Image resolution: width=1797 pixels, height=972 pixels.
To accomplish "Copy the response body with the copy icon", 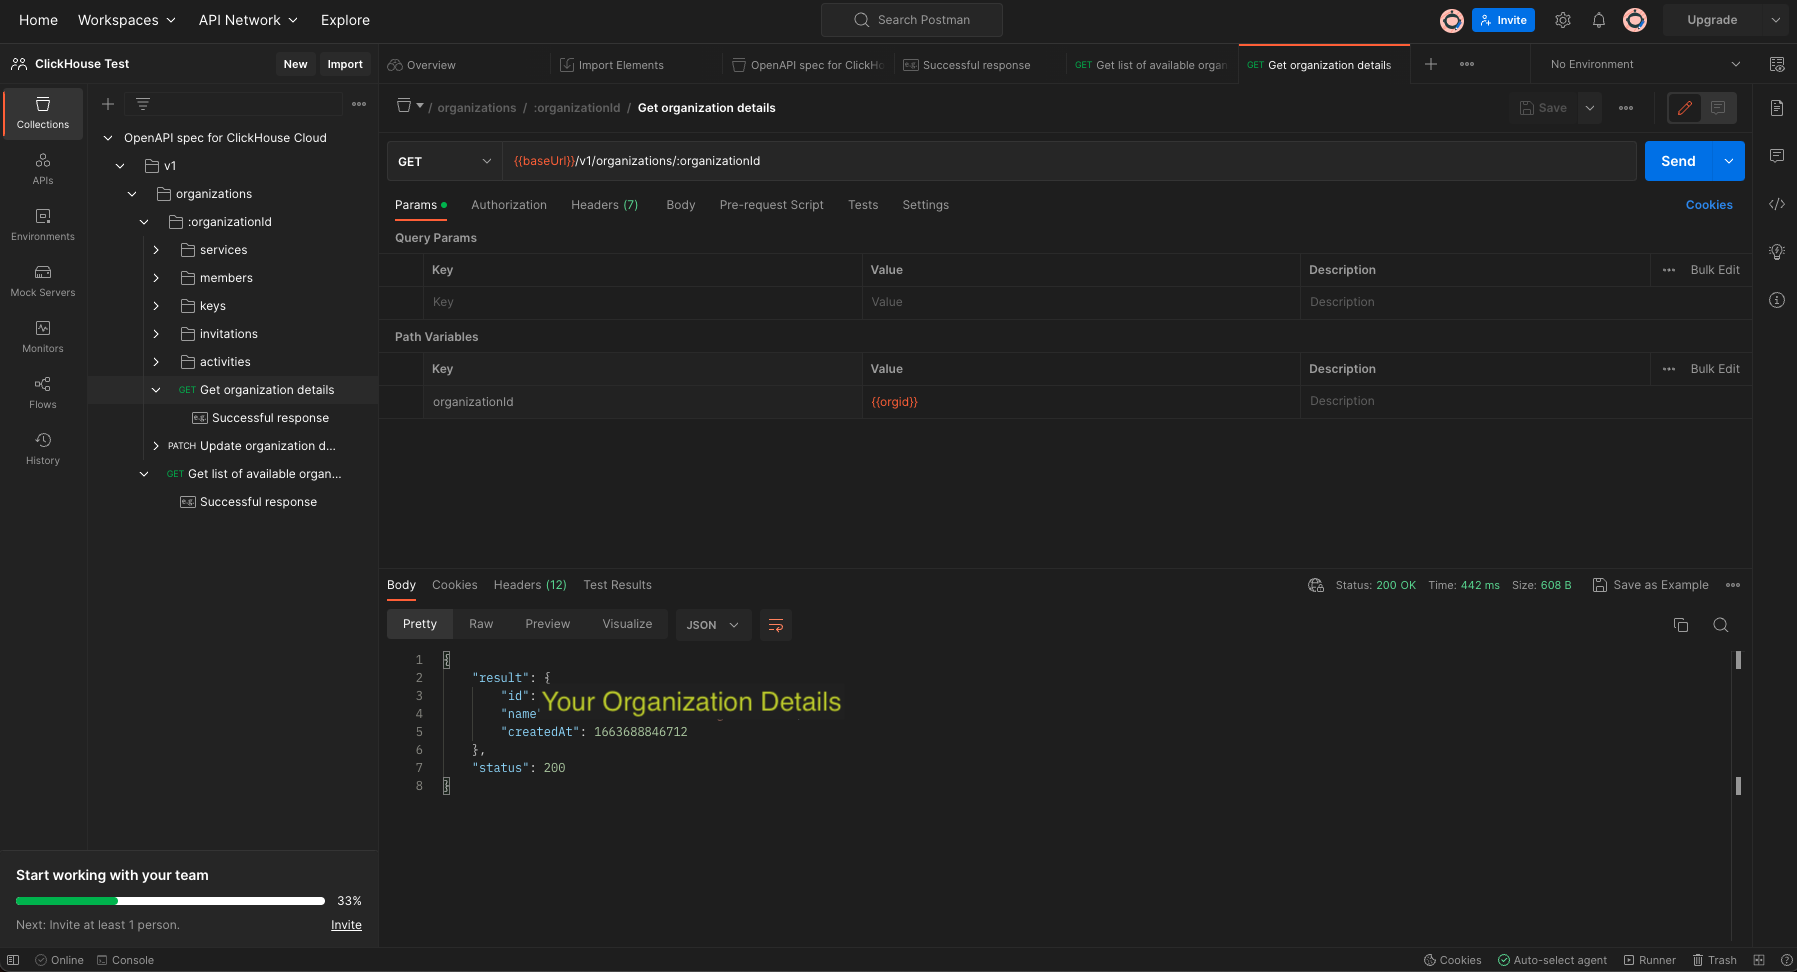I will point(1681,625).
